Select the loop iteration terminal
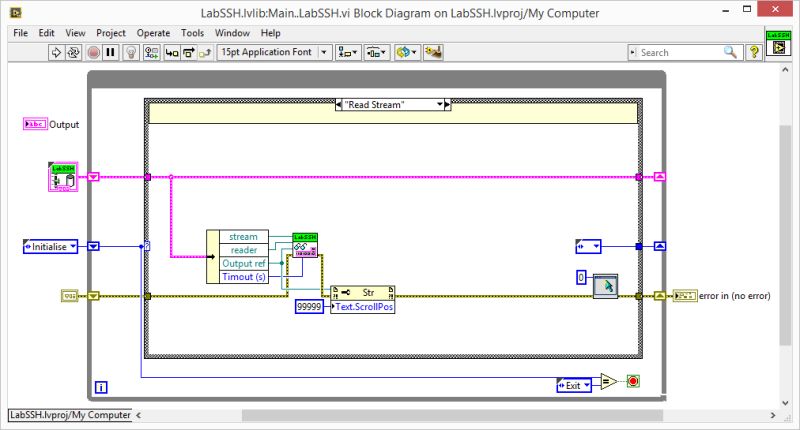 [x=101, y=388]
